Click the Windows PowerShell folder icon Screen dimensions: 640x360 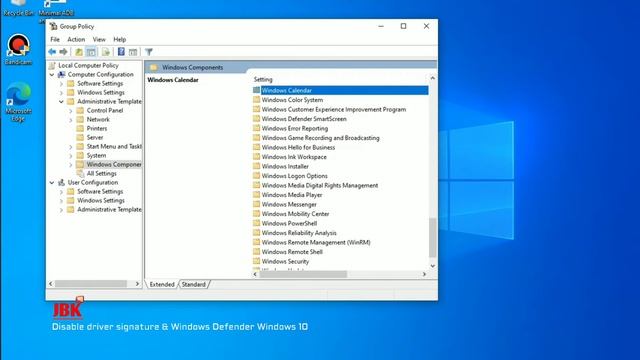coord(256,223)
